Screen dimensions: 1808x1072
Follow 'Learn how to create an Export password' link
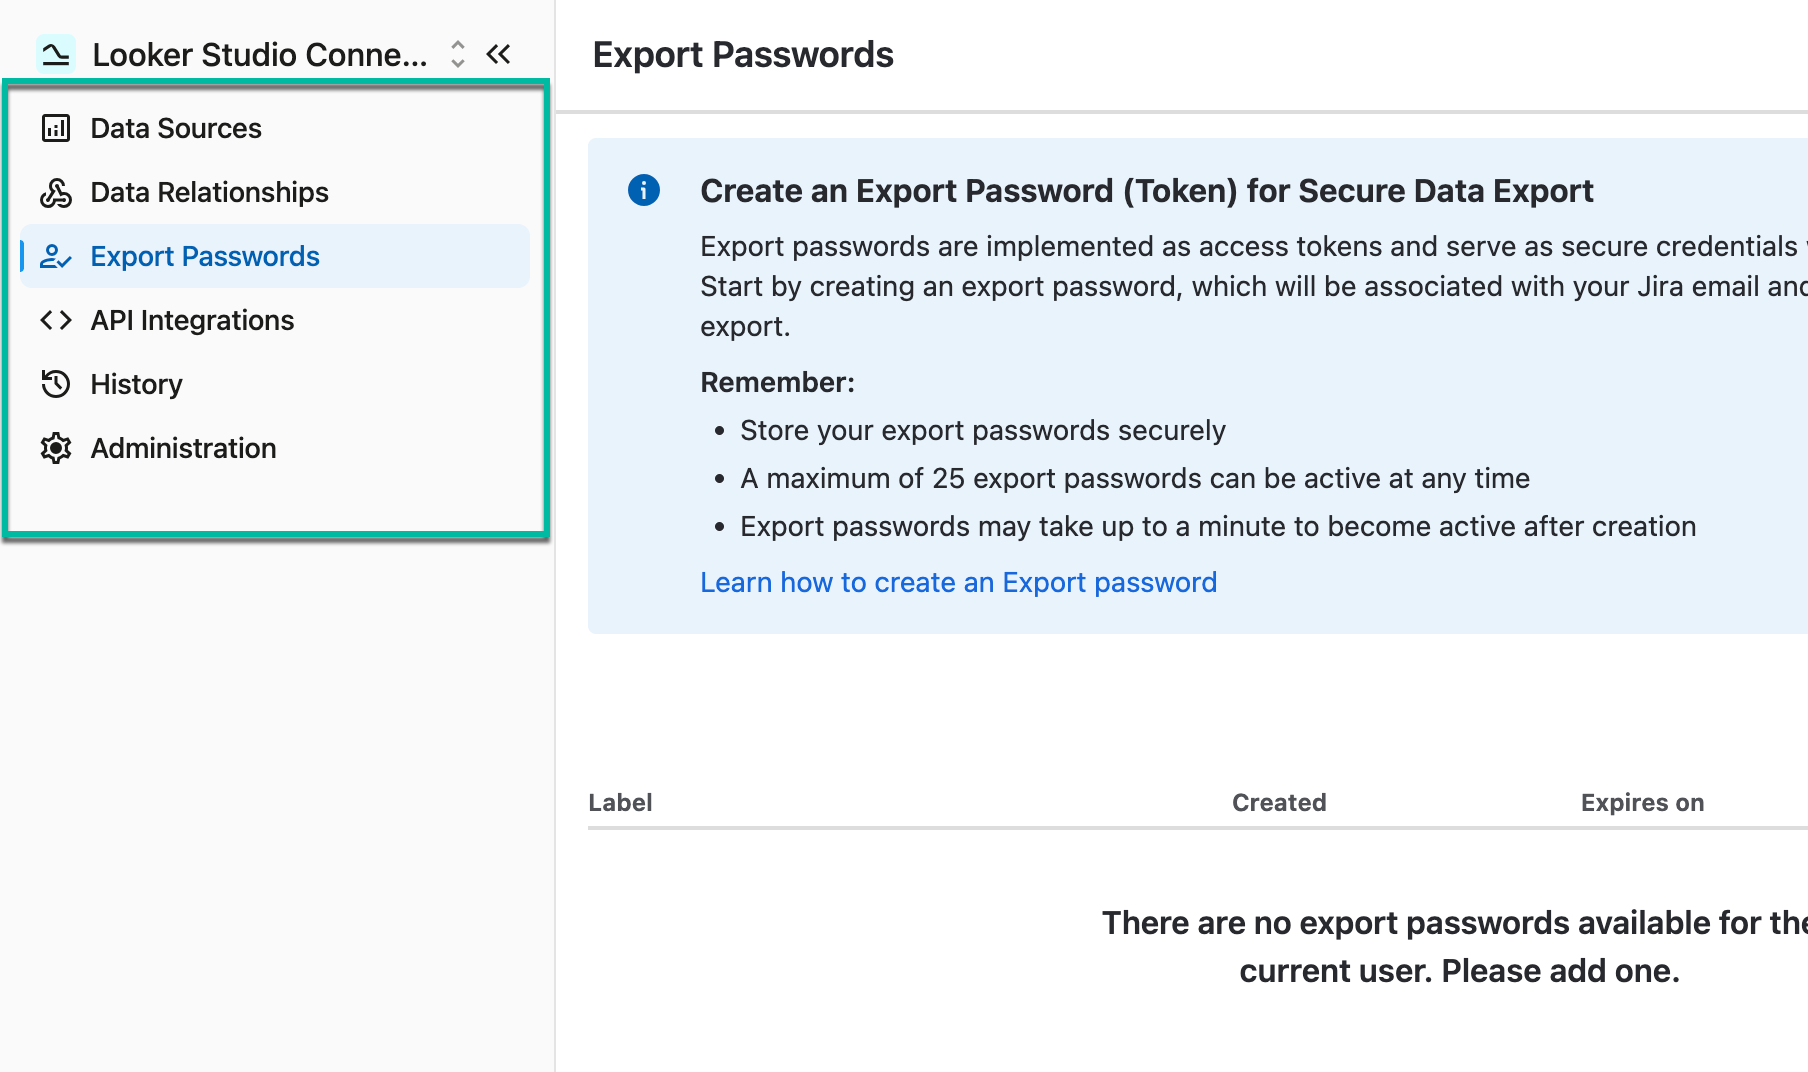pyautogui.click(x=958, y=582)
